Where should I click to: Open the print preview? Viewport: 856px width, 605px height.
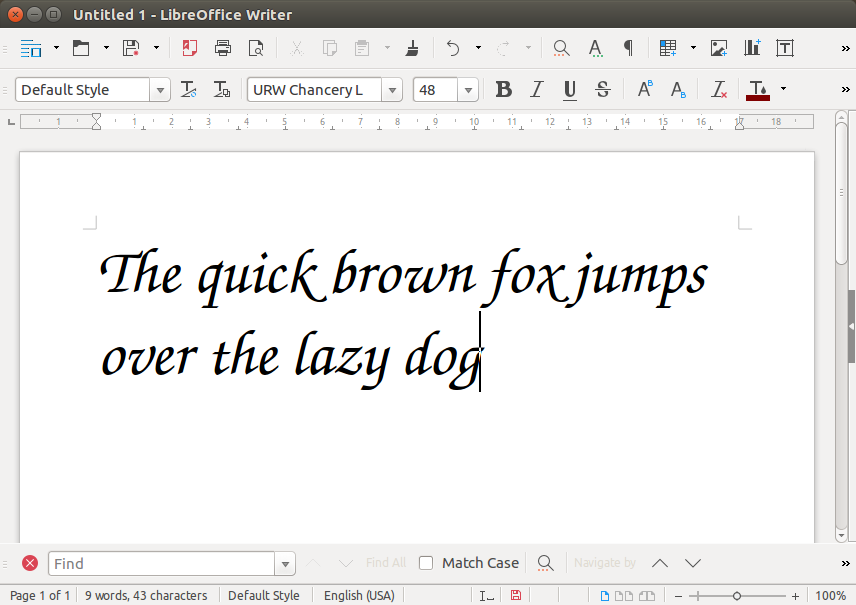256,47
